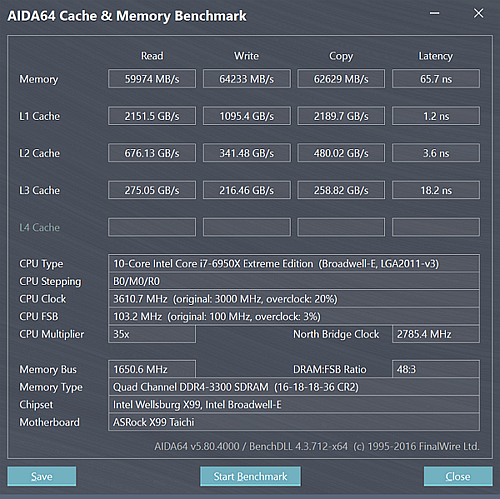Click the Memory Write 64233 MB/s field
The height and width of the screenshot is (499, 500).
(247, 79)
